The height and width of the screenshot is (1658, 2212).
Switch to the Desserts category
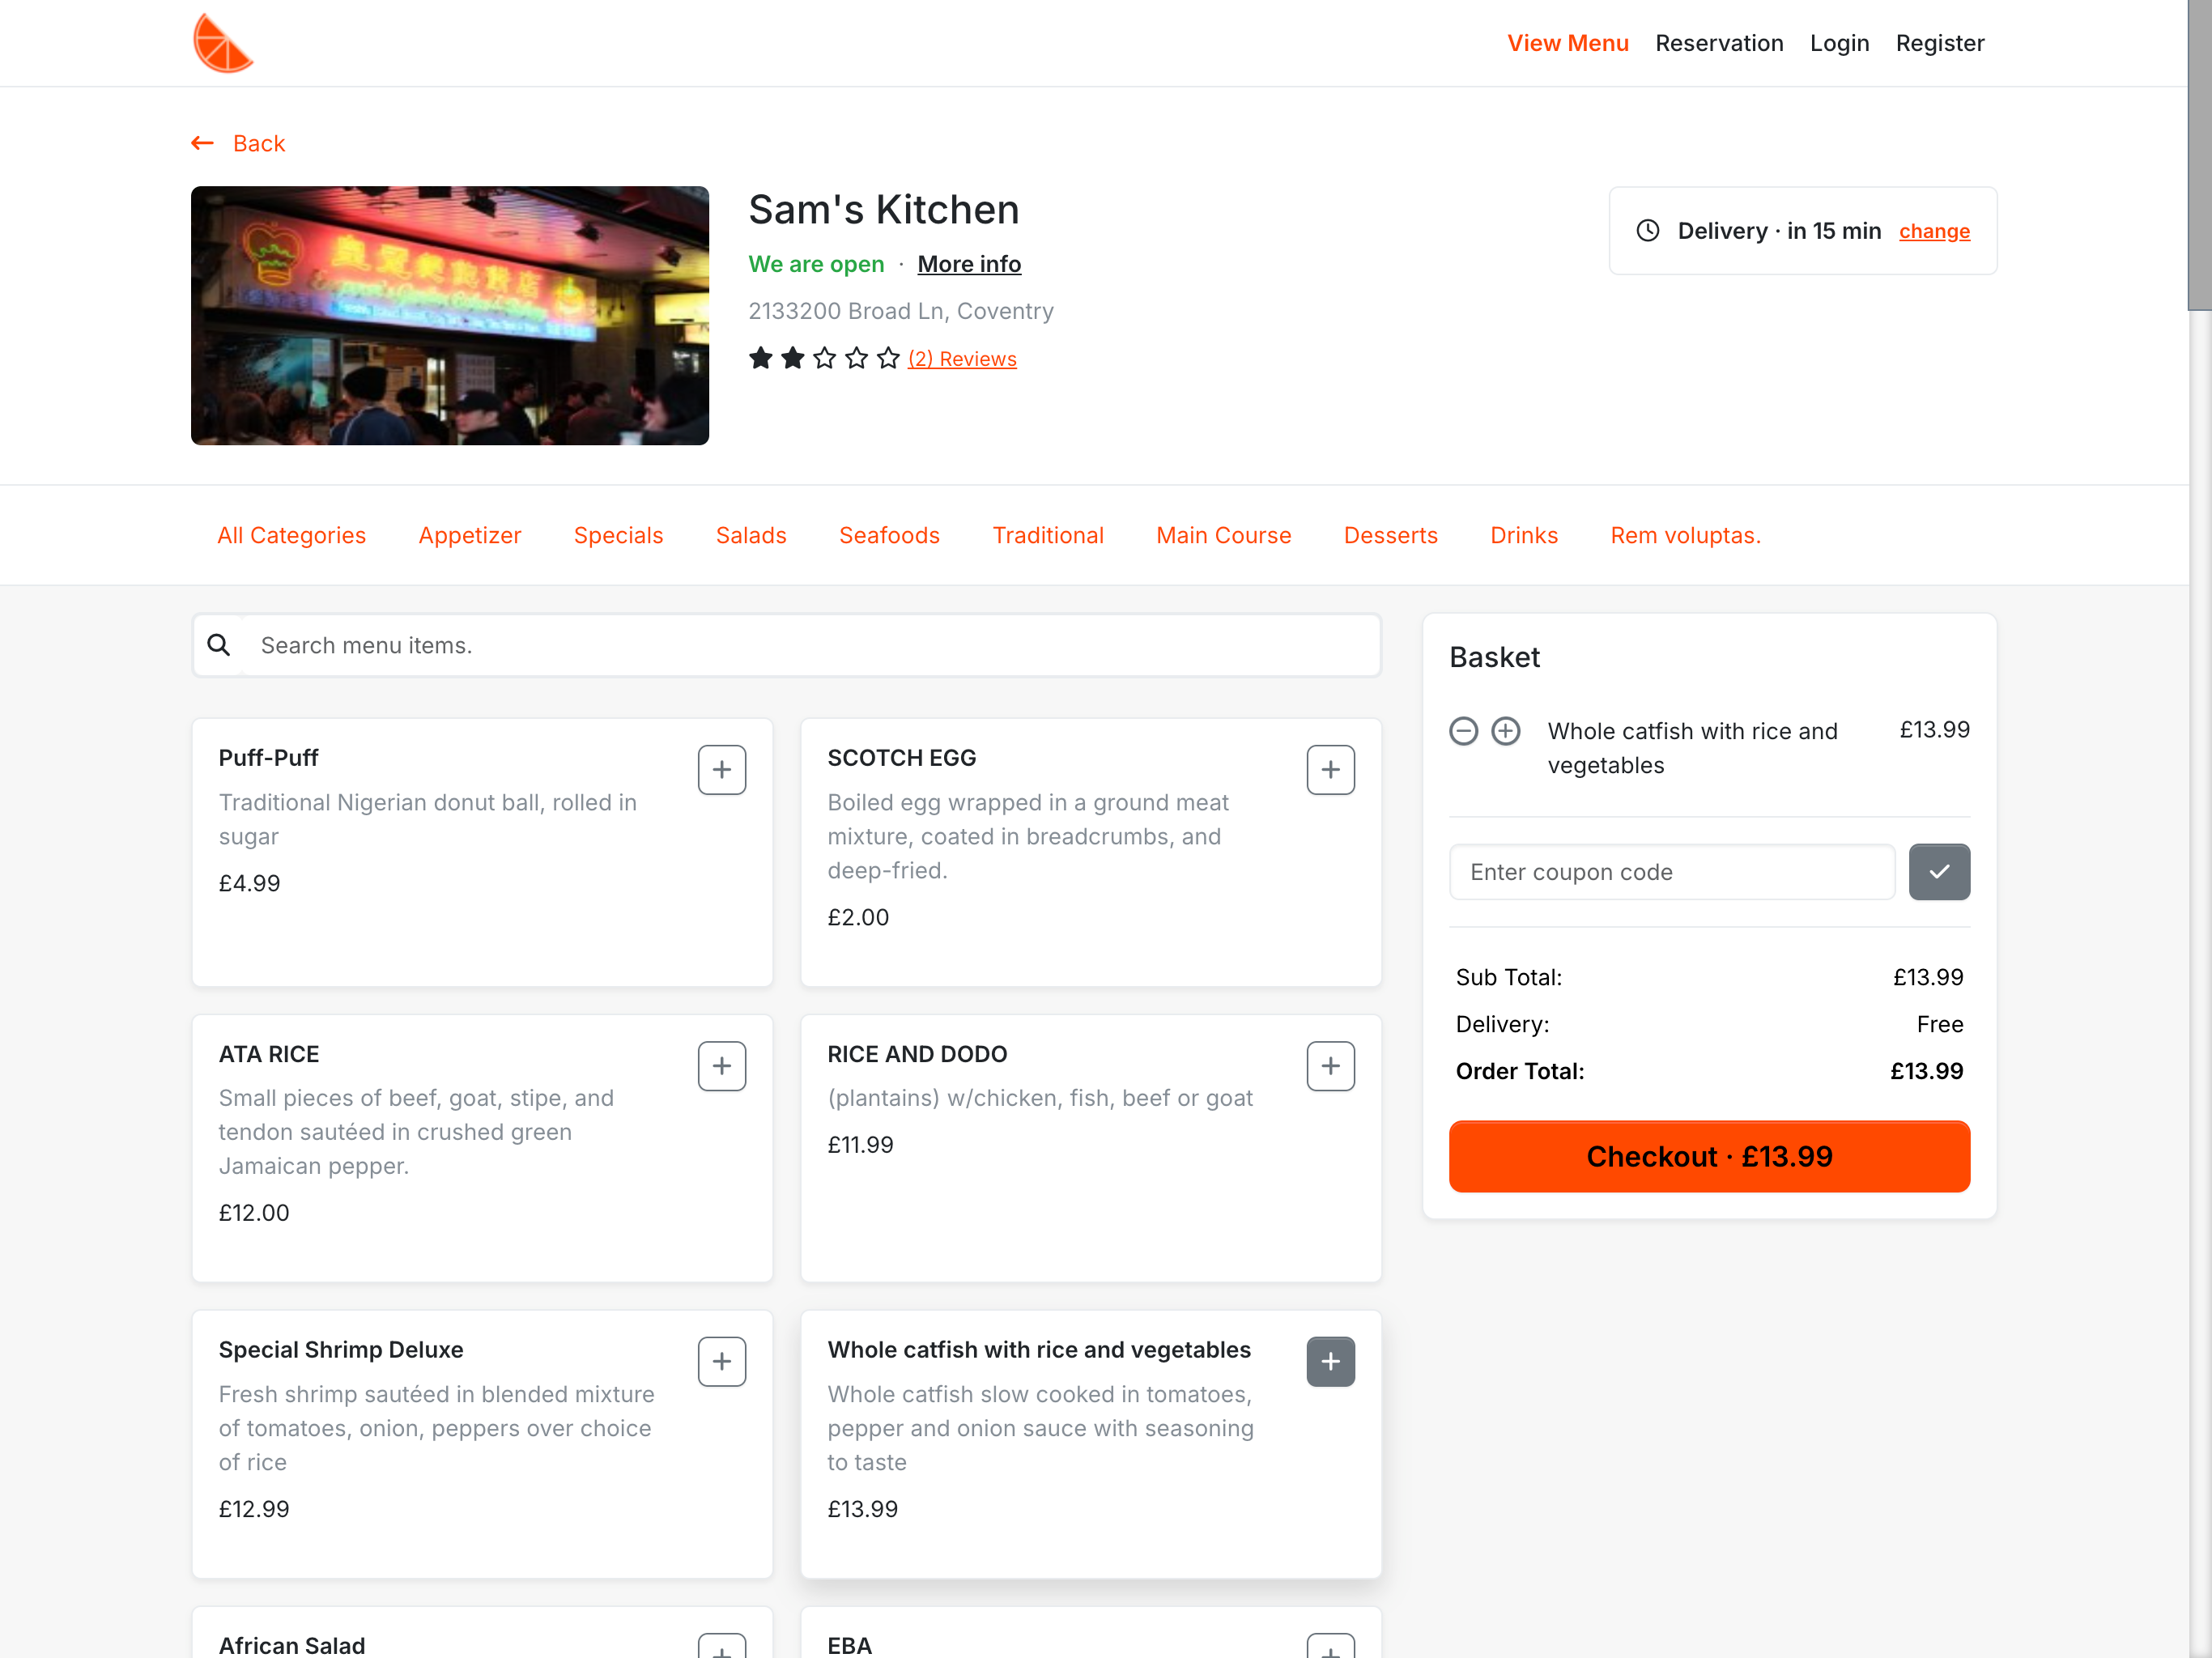pos(1390,535)
